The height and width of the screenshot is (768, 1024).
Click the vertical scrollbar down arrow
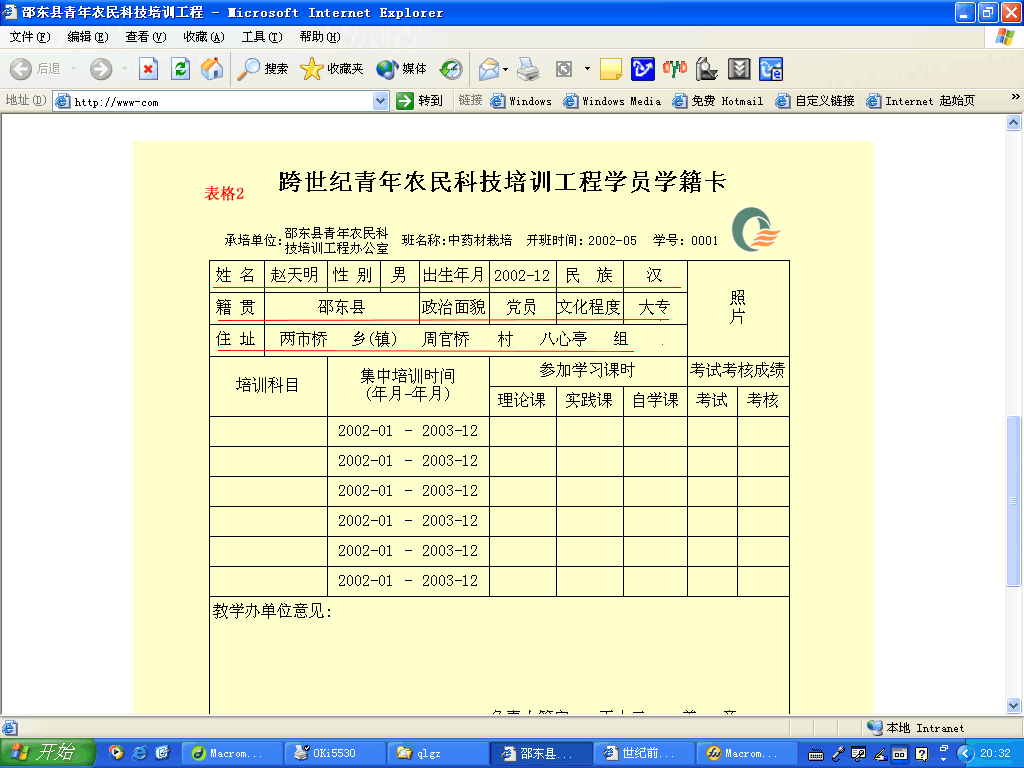[x=1014, y=706]
